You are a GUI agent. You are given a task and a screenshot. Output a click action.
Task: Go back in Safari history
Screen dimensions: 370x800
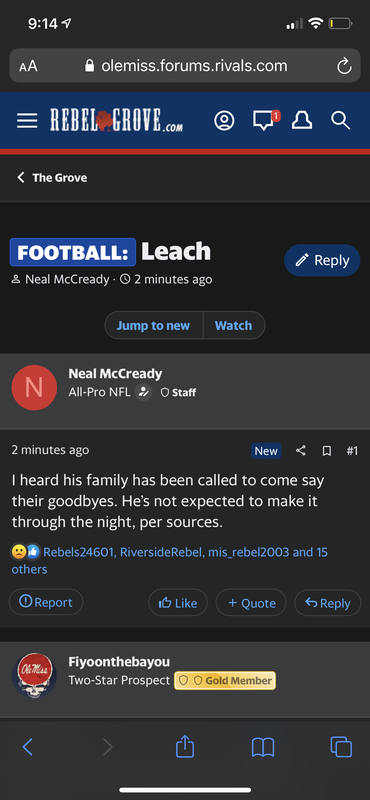pos(28,747)
